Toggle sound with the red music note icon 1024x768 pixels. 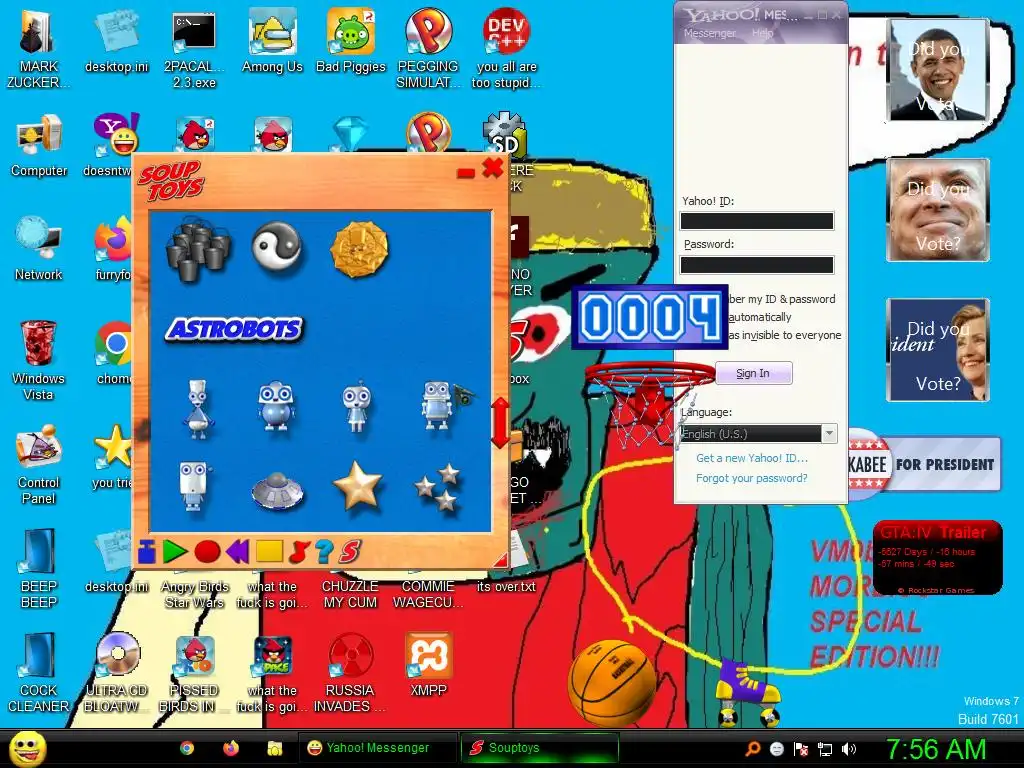pyautogui.click(x=298, y=552)
